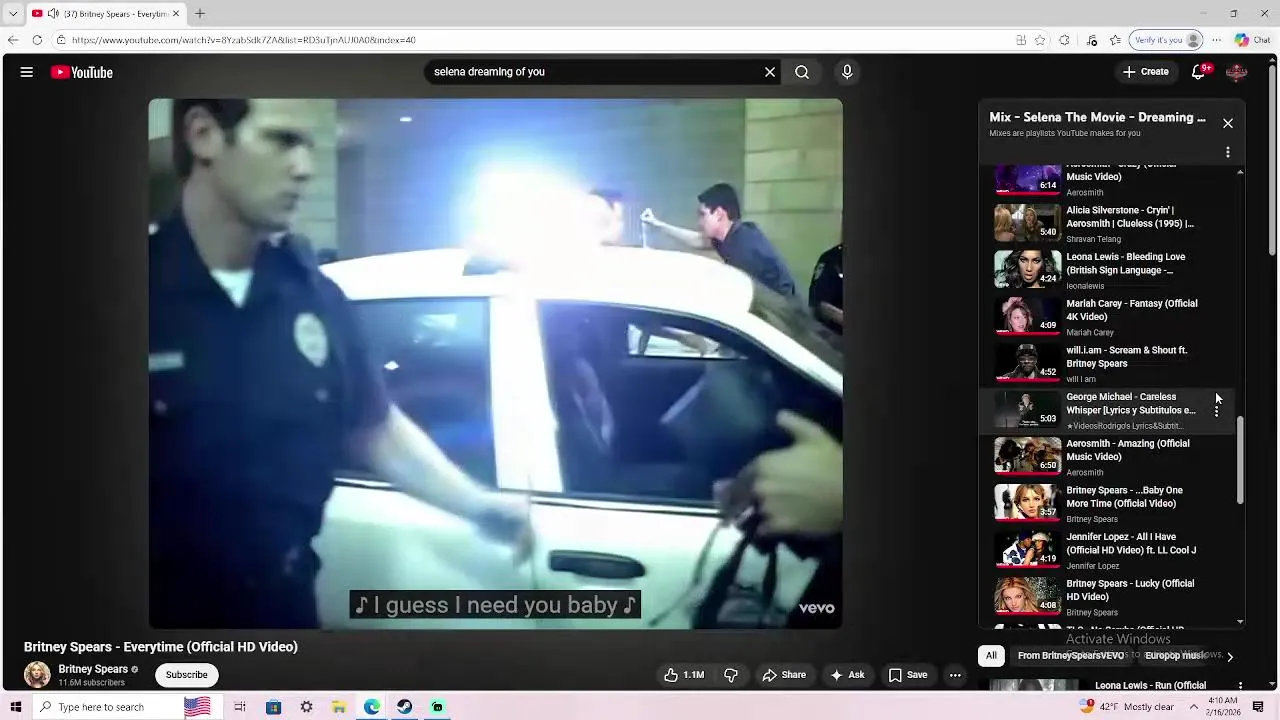Open the taskbar clock and date
1280x720 pixels.
(1224, 707)
